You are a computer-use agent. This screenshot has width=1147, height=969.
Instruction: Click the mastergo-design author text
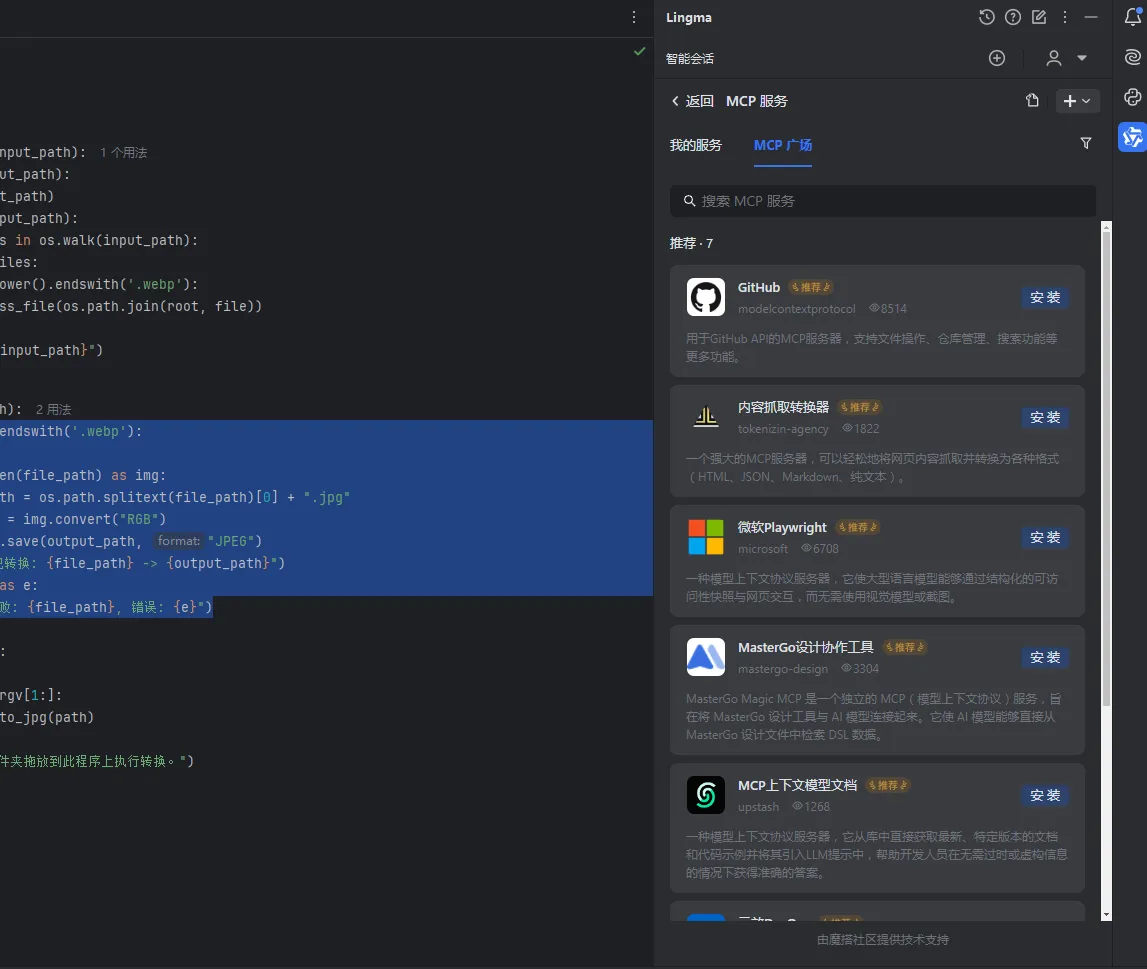pyautogui.click(x=783, y=669)
